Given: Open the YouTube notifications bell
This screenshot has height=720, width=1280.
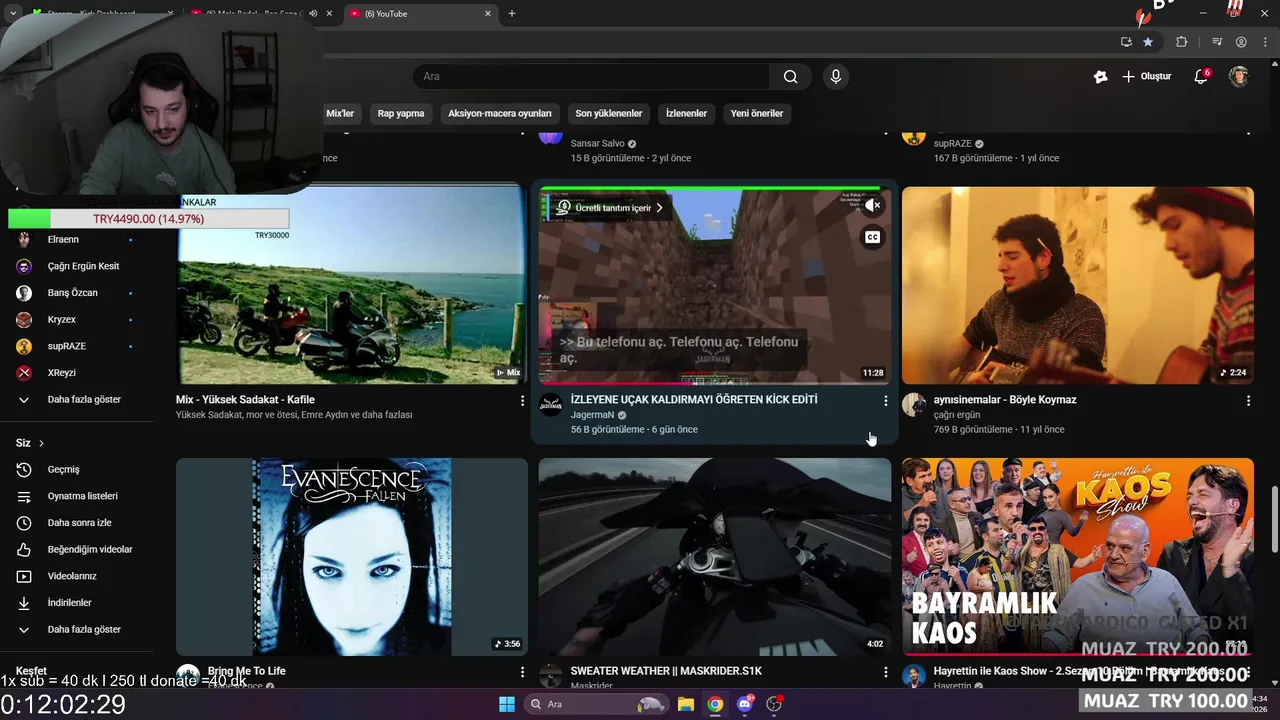Looking at the screenshot, I should [1202, 76].
